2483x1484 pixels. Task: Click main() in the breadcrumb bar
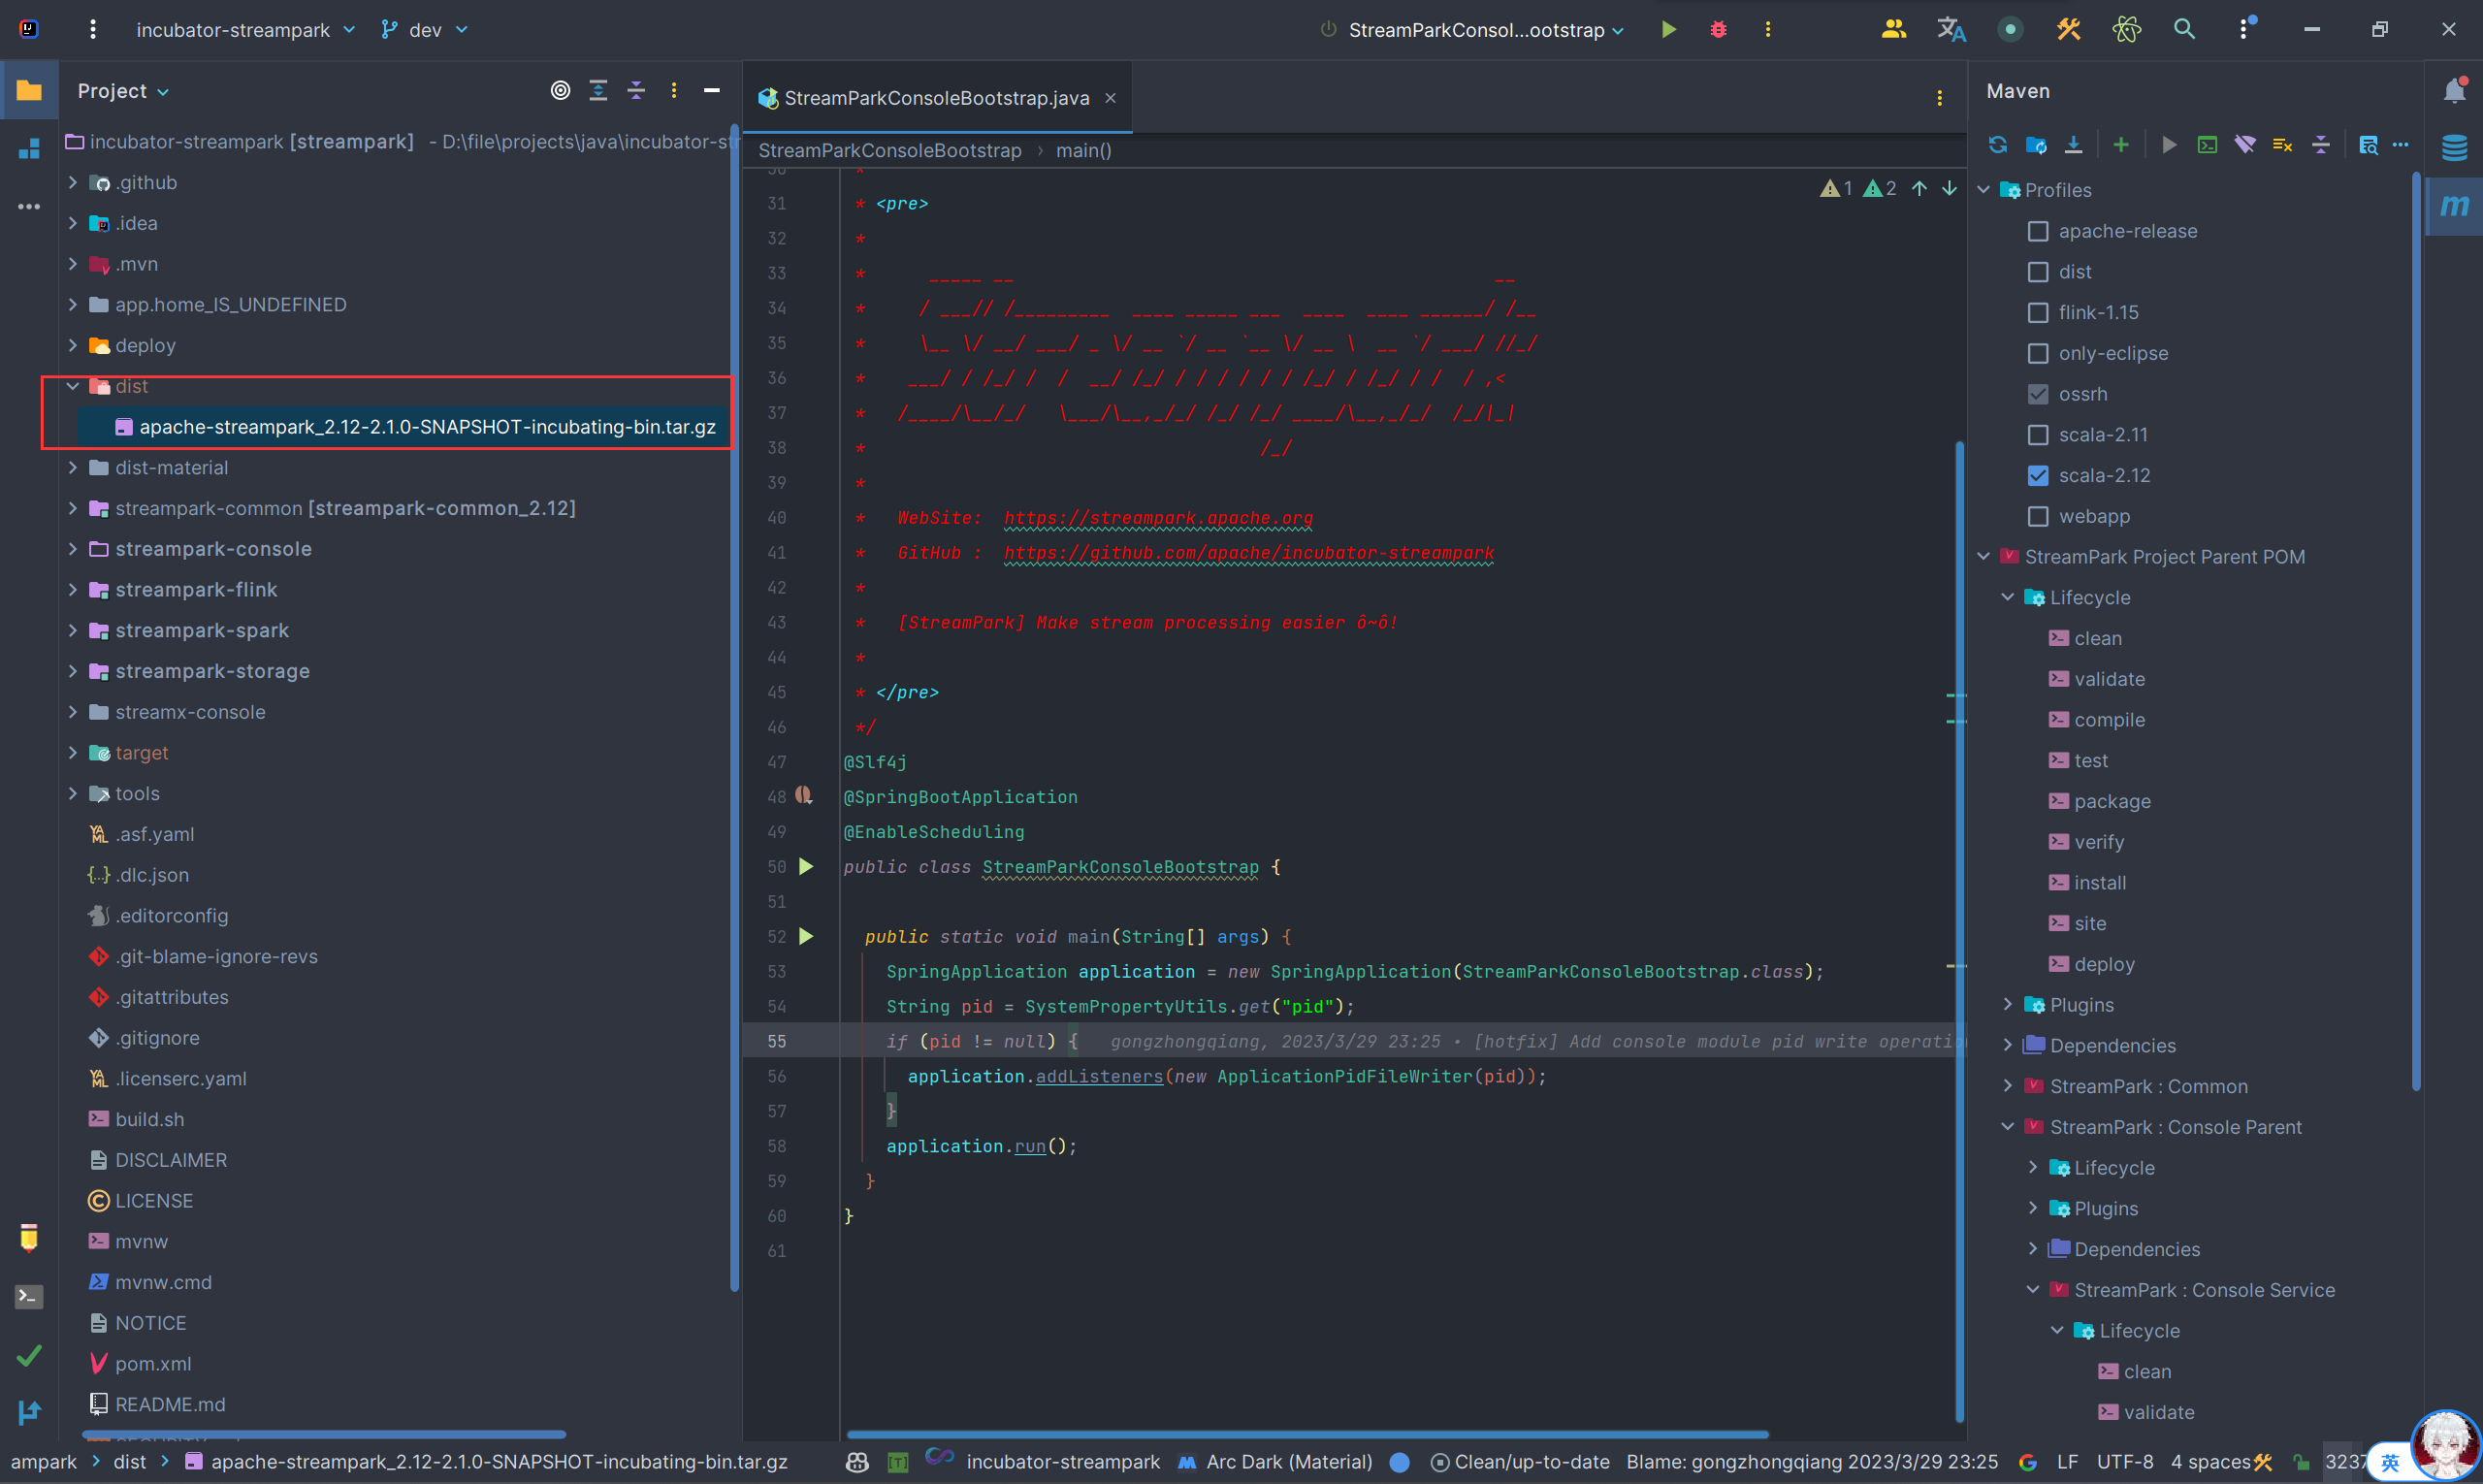click(x=1083, y=151)
